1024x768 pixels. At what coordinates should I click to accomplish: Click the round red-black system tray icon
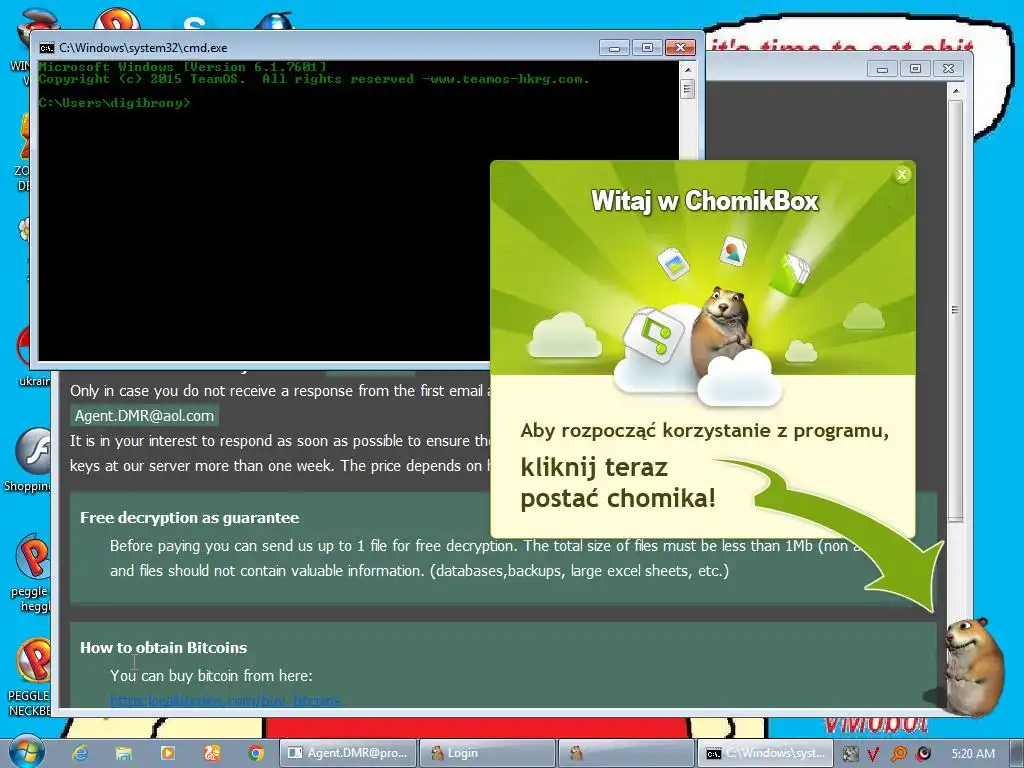tap(923, 754)
